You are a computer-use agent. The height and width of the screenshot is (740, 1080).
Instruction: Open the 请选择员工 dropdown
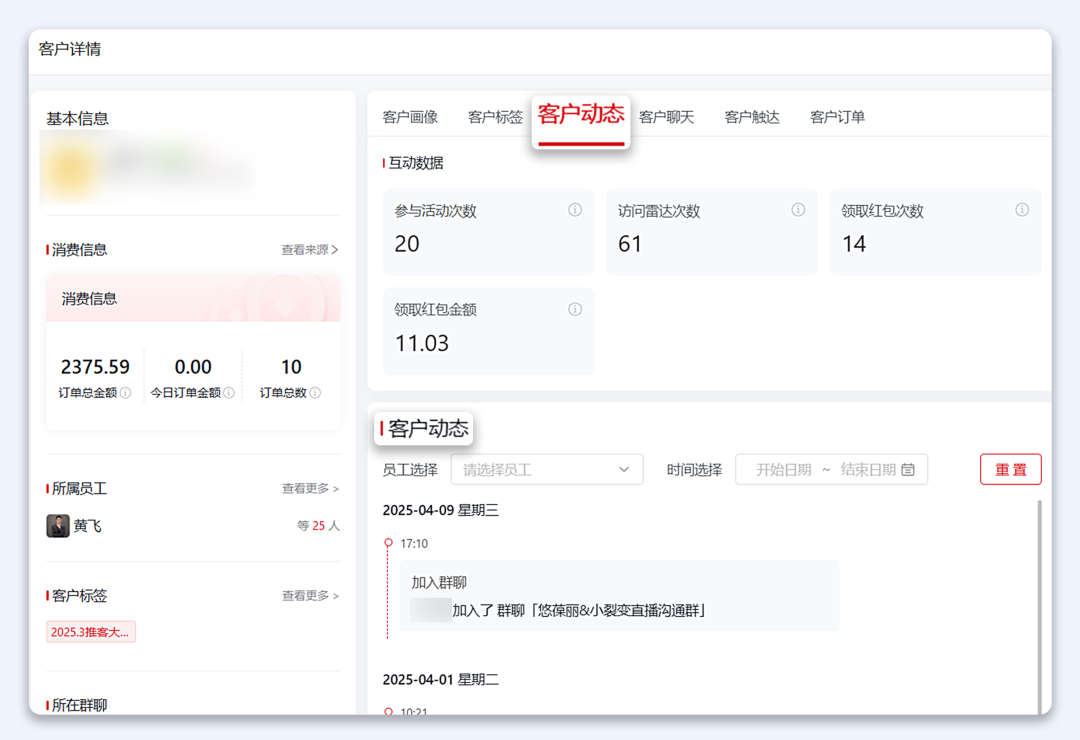point(546,469)
